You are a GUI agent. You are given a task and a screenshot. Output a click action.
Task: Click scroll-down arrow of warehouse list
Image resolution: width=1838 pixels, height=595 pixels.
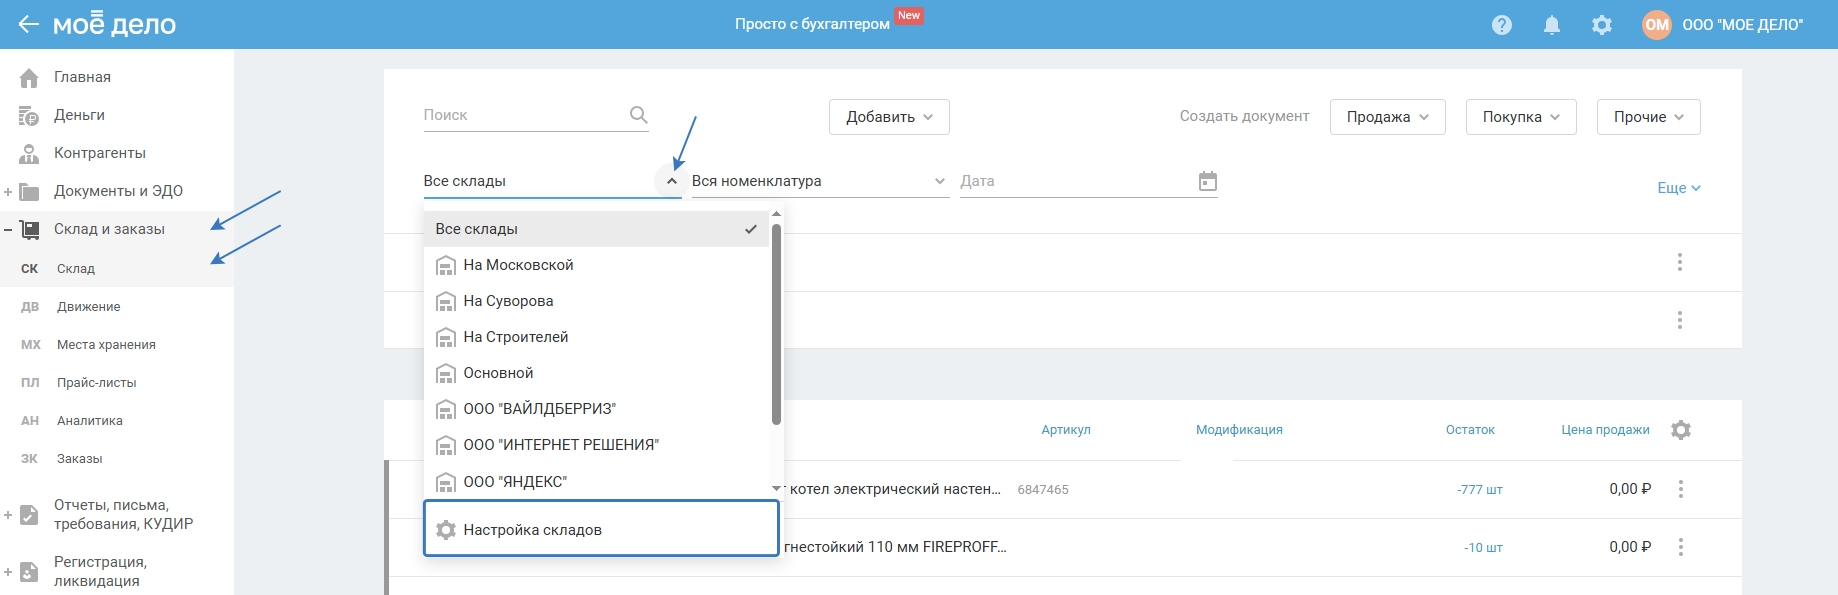tap(776, 488)
